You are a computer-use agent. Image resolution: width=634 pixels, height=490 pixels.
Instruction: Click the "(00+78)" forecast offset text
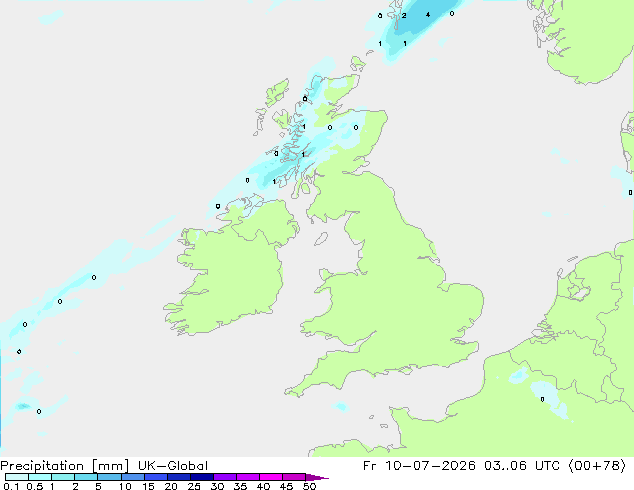tap(597, 466)
